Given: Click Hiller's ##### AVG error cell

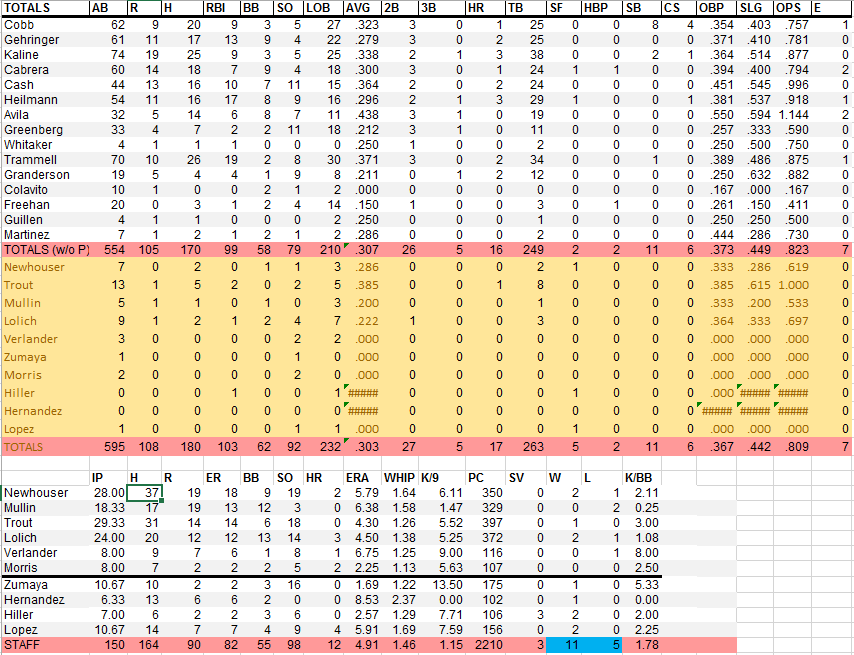Looking at the screenshot, I should 362,393.
